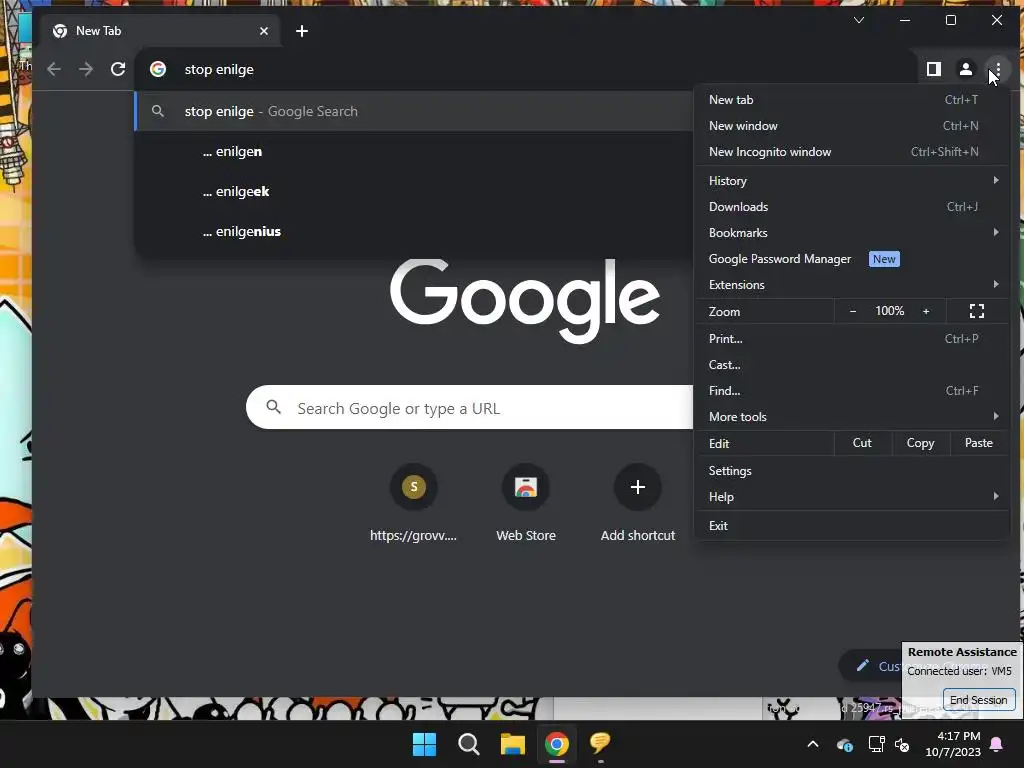Select Exit from the menu

(853, 526)
